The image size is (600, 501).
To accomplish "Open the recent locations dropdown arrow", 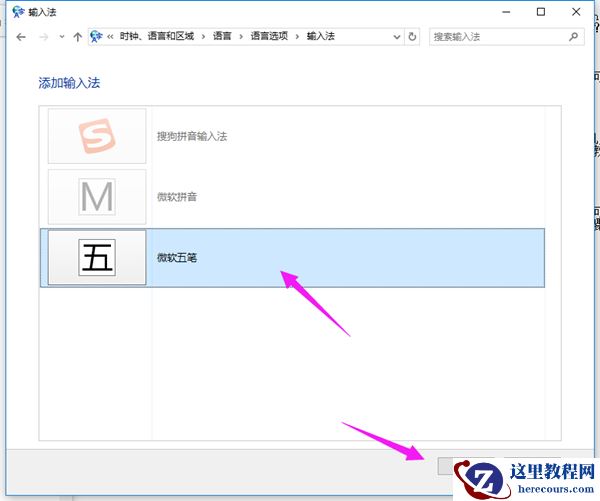I will (62, 37).
